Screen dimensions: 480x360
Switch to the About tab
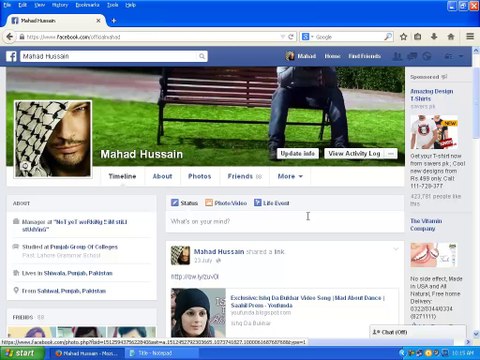[x=162, y=176]
